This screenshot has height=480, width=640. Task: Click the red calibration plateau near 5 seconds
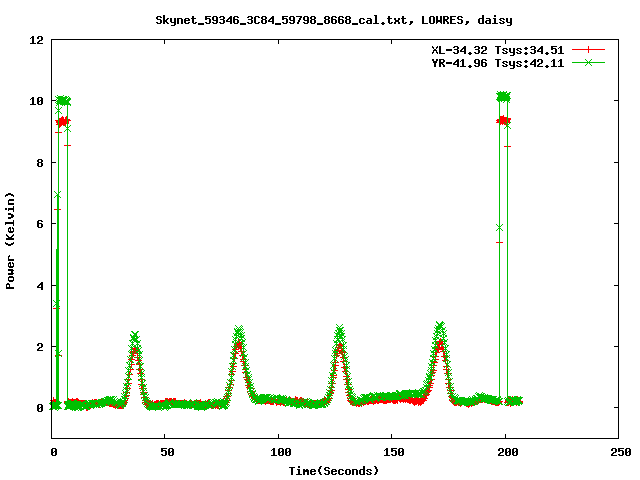62,121
